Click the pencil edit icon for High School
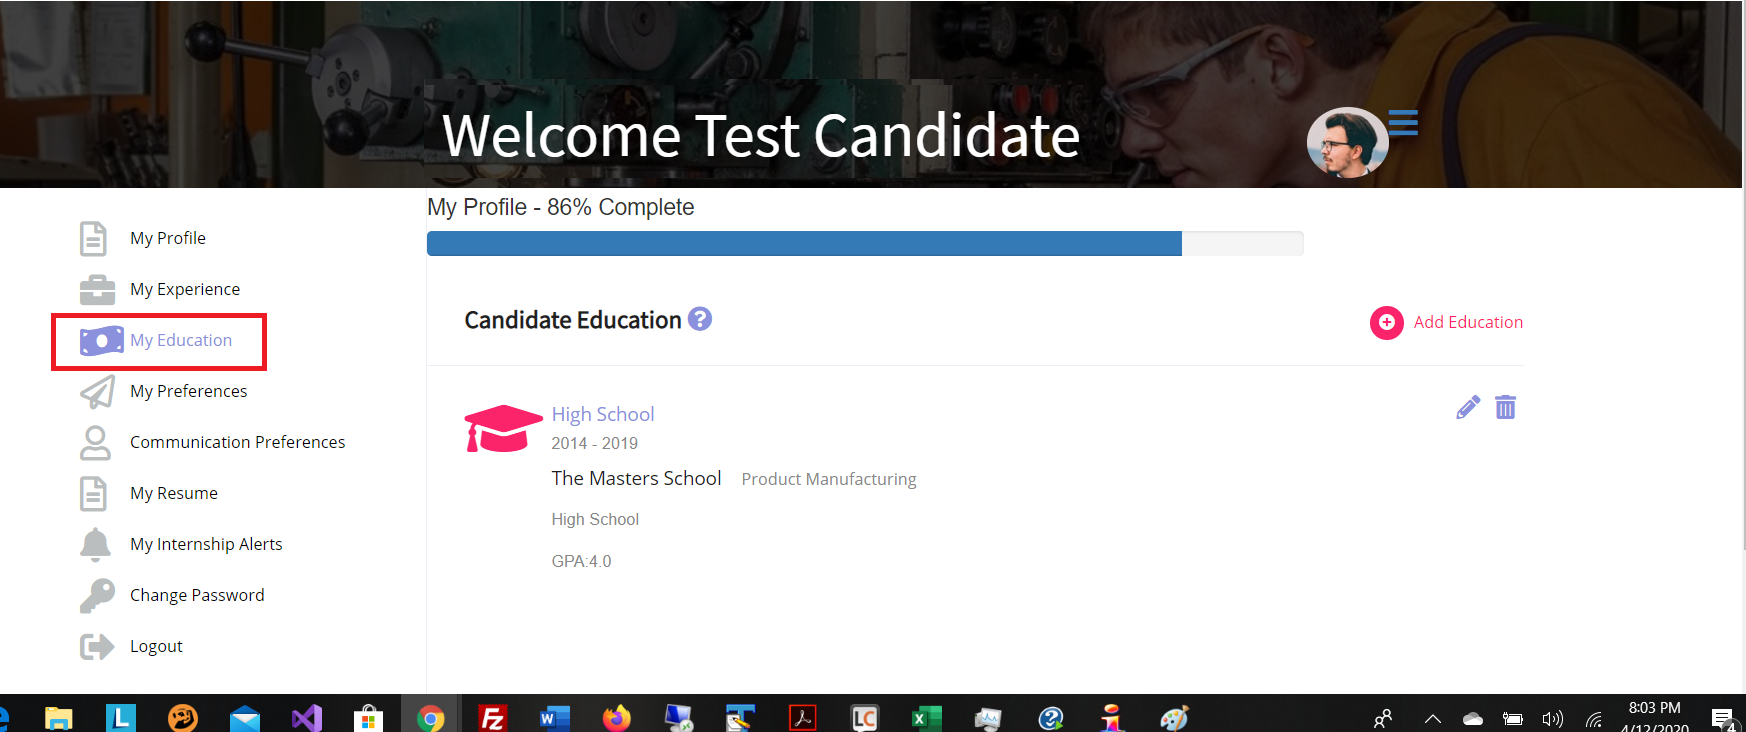Screen dimensions: 1746x732 [x=1468, y=407]
